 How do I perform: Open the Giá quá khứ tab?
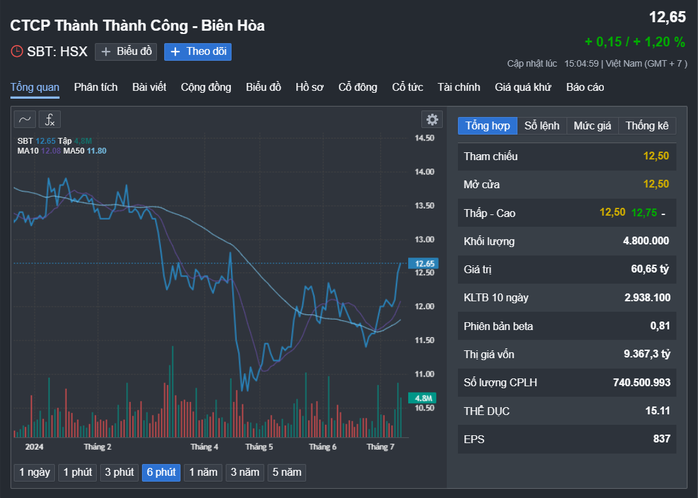click(523, 87)
